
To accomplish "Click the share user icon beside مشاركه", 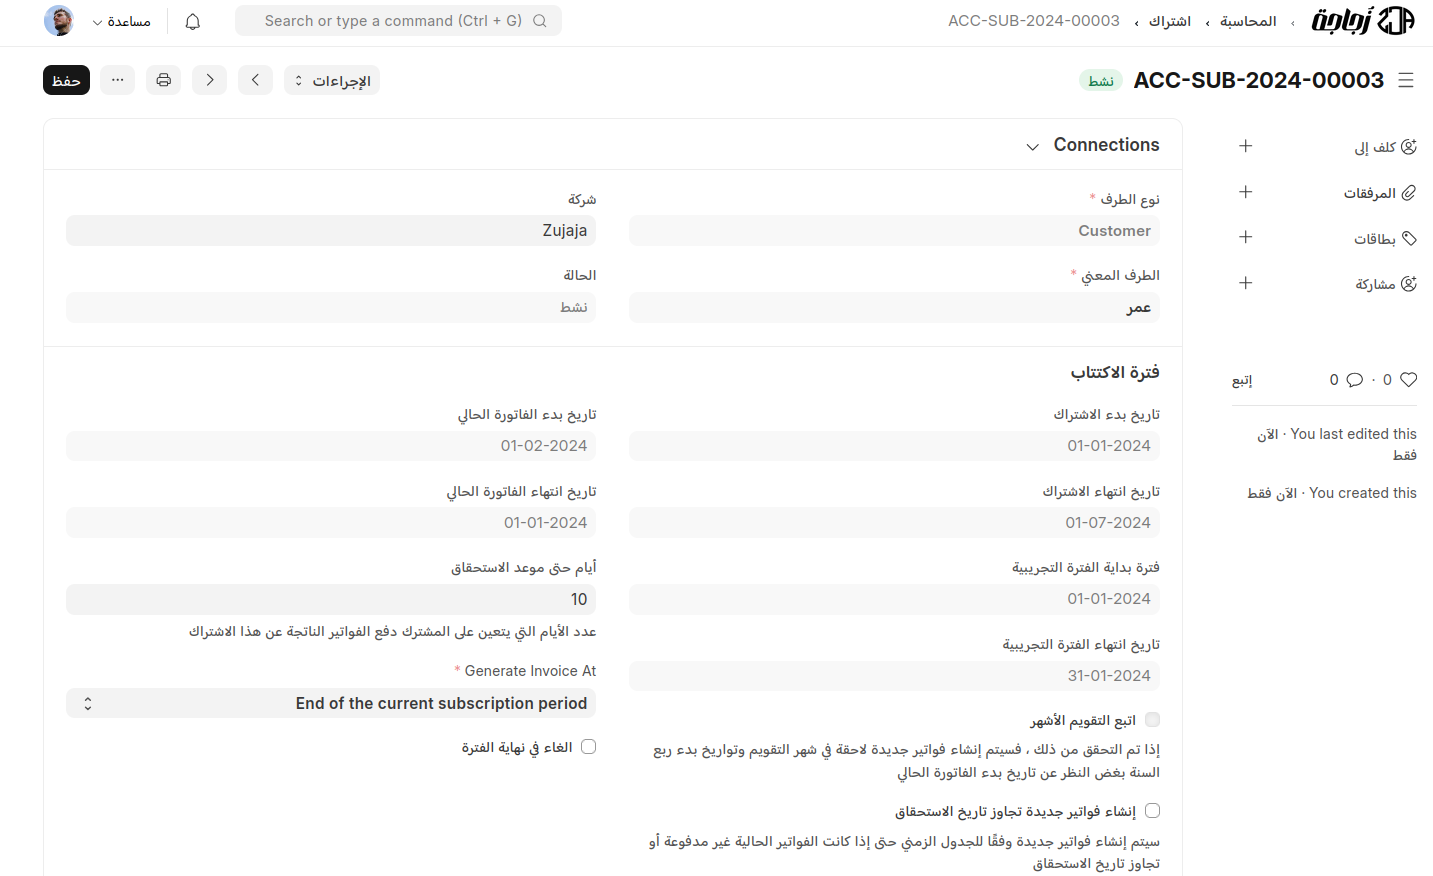I will [x=1409, y=284].
